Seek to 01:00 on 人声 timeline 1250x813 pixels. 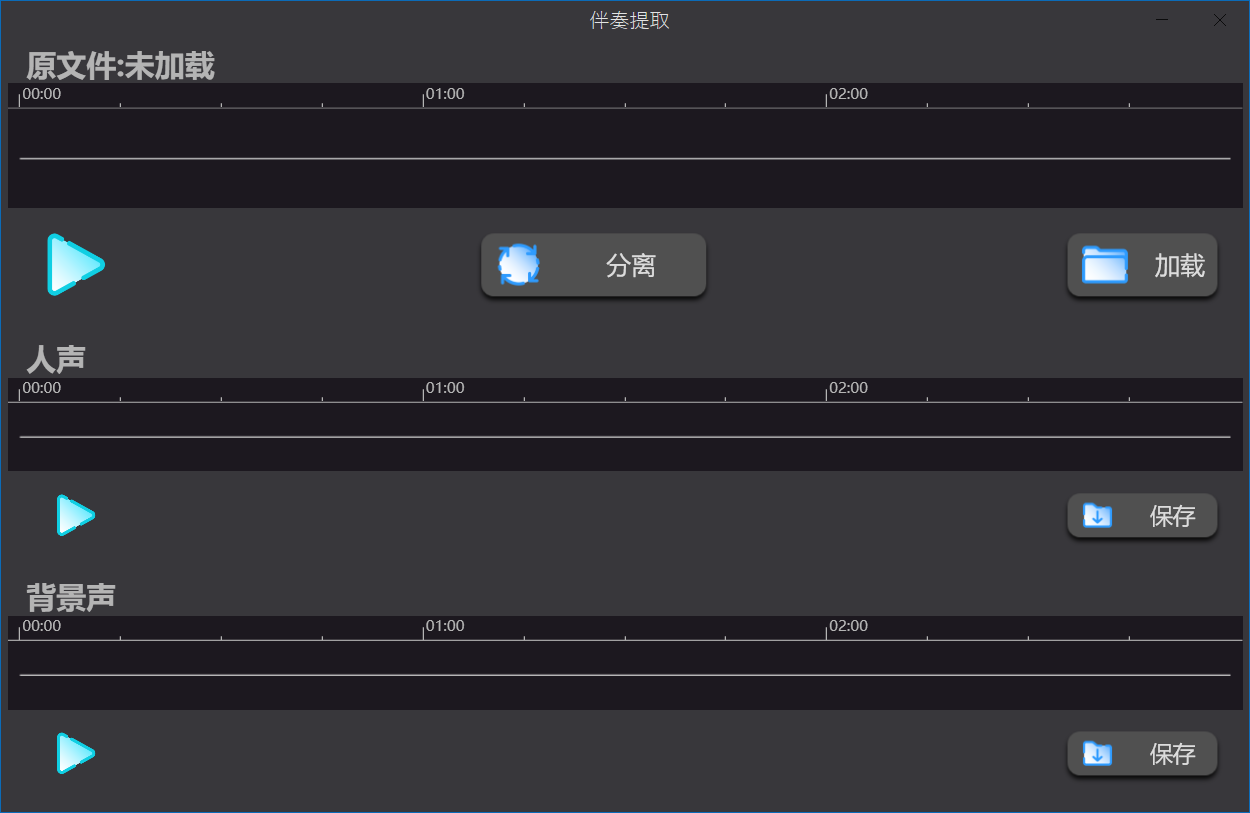click(424, 390)
